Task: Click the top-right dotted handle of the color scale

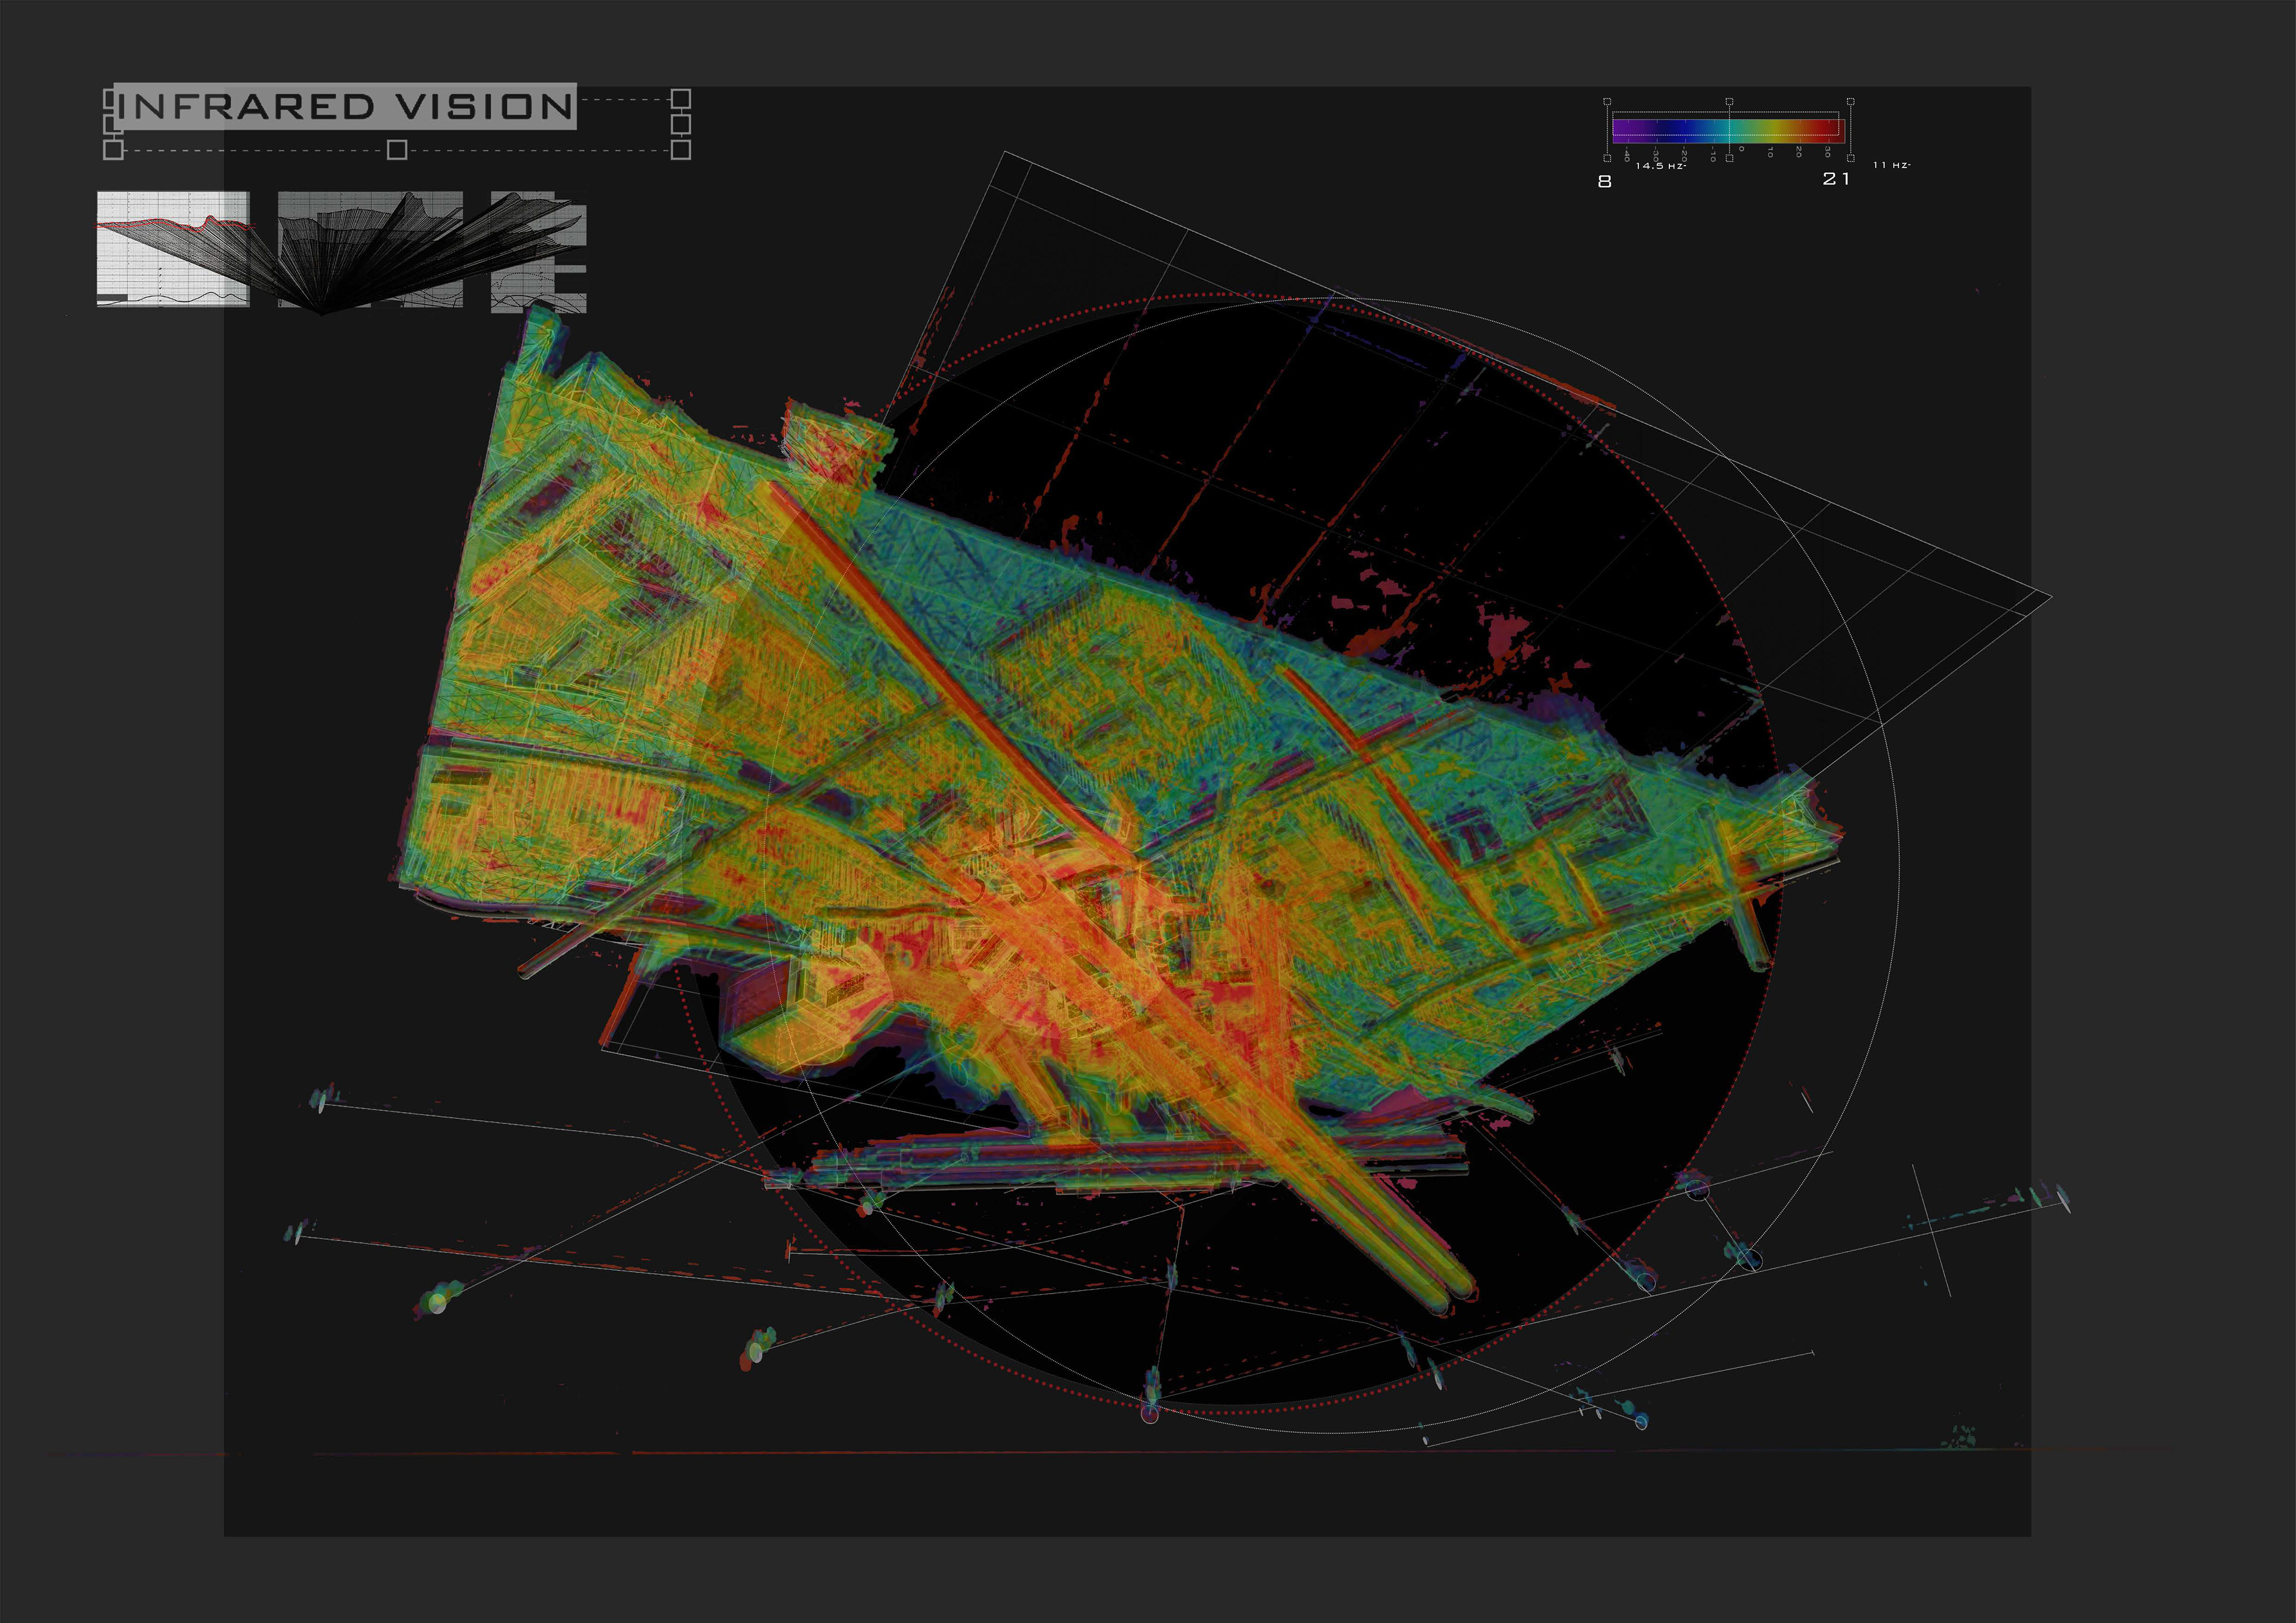Action: (x=1850, y=102)
